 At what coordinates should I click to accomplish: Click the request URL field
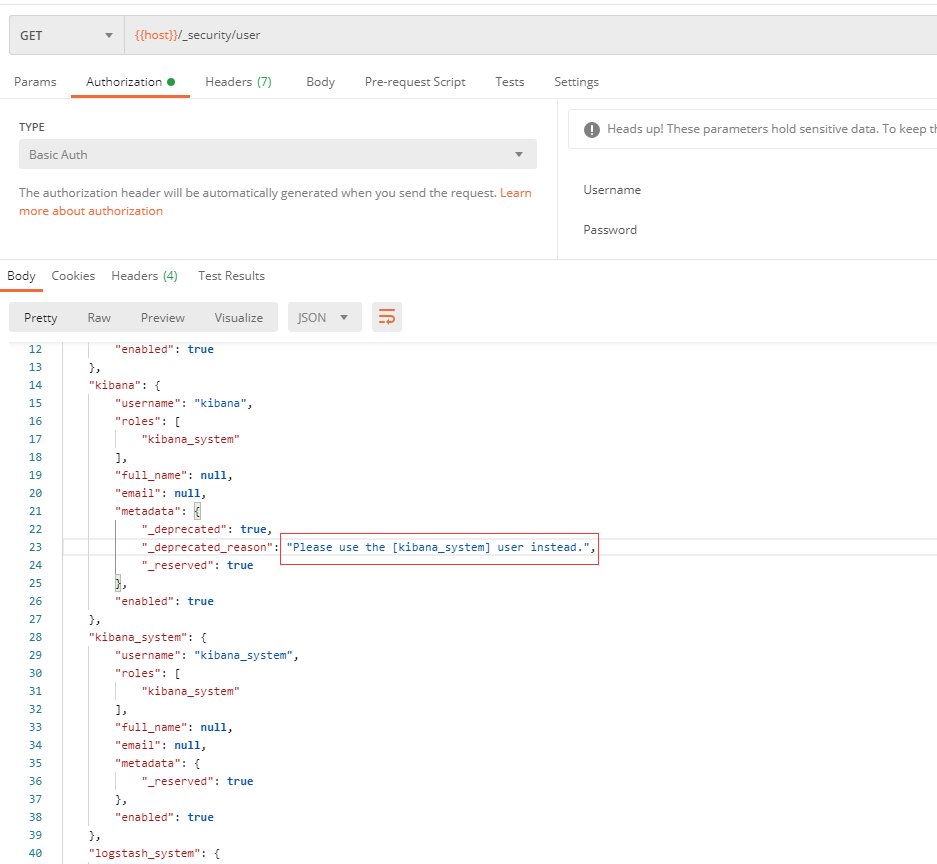pyautogui.click(x=531, y=35)
